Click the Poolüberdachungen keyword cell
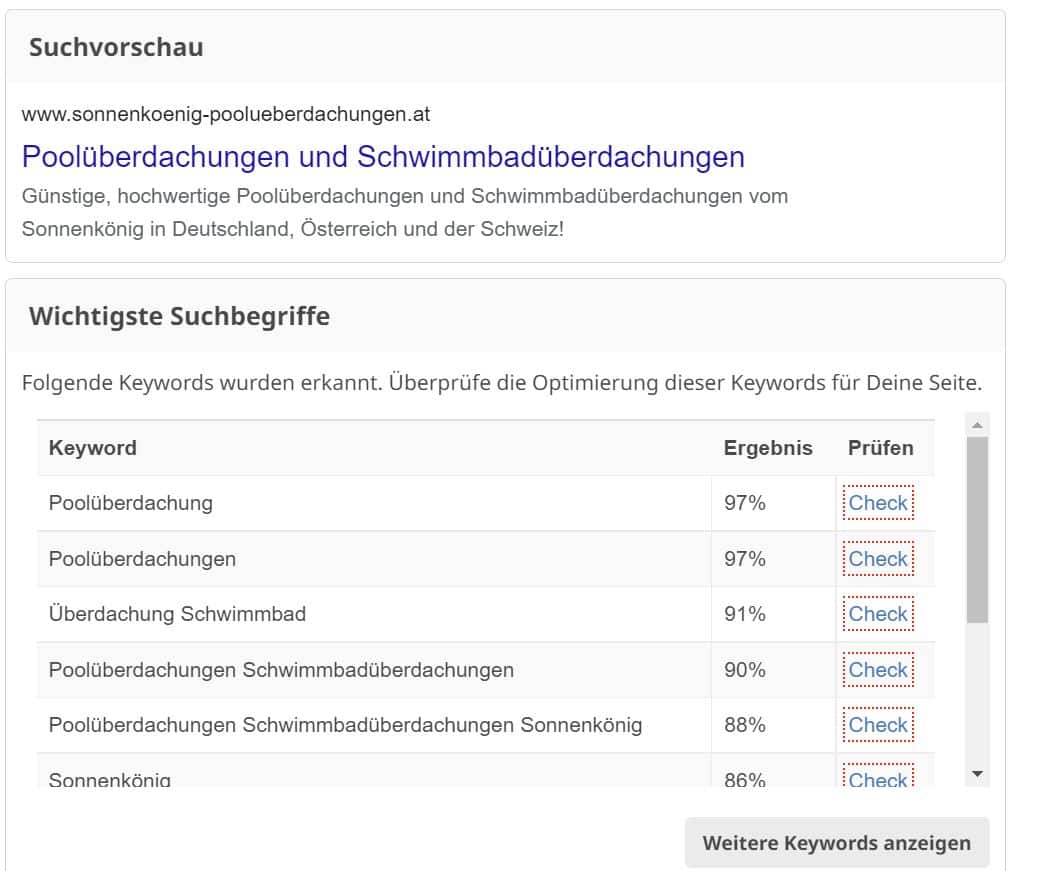Image resolution: width=1037 pixels, height=871 pixels. pos(374,559)
